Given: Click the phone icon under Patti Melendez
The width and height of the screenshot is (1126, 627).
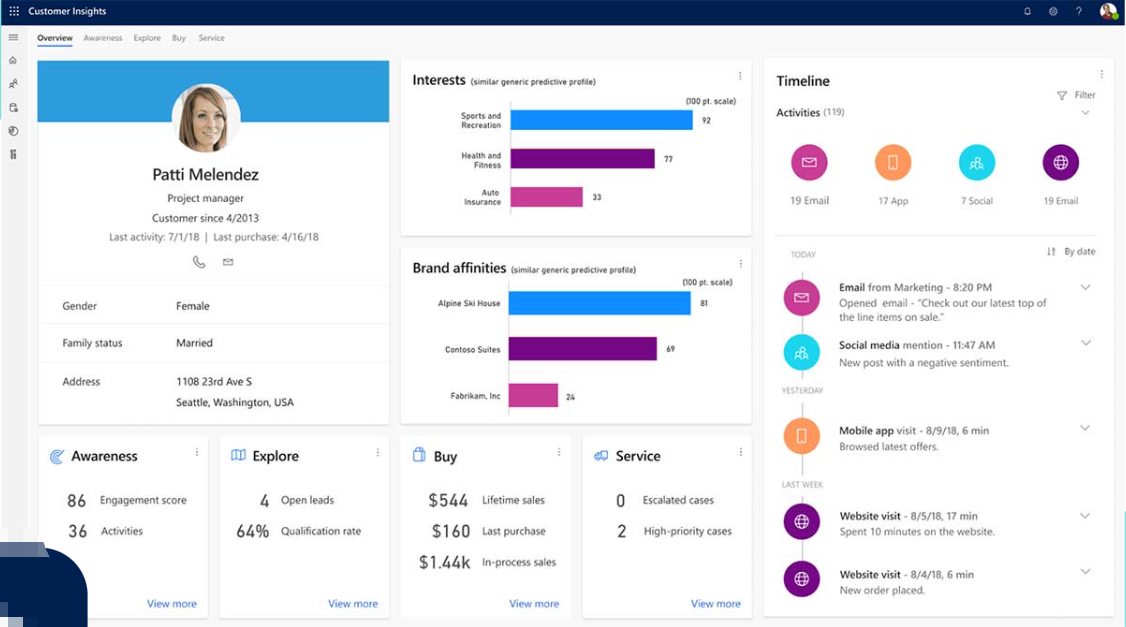Looking at the screenshot, I should [x=199, y=262].
